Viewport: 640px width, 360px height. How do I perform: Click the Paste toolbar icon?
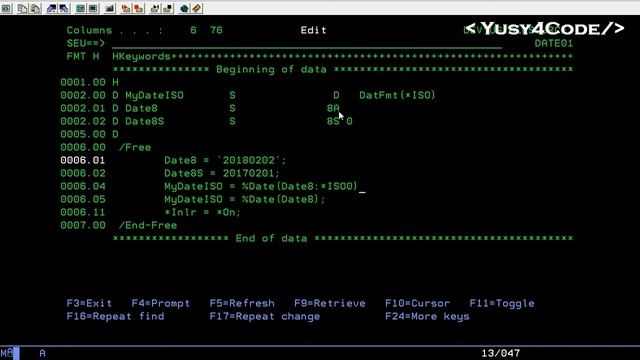click(x=36, y=8)
